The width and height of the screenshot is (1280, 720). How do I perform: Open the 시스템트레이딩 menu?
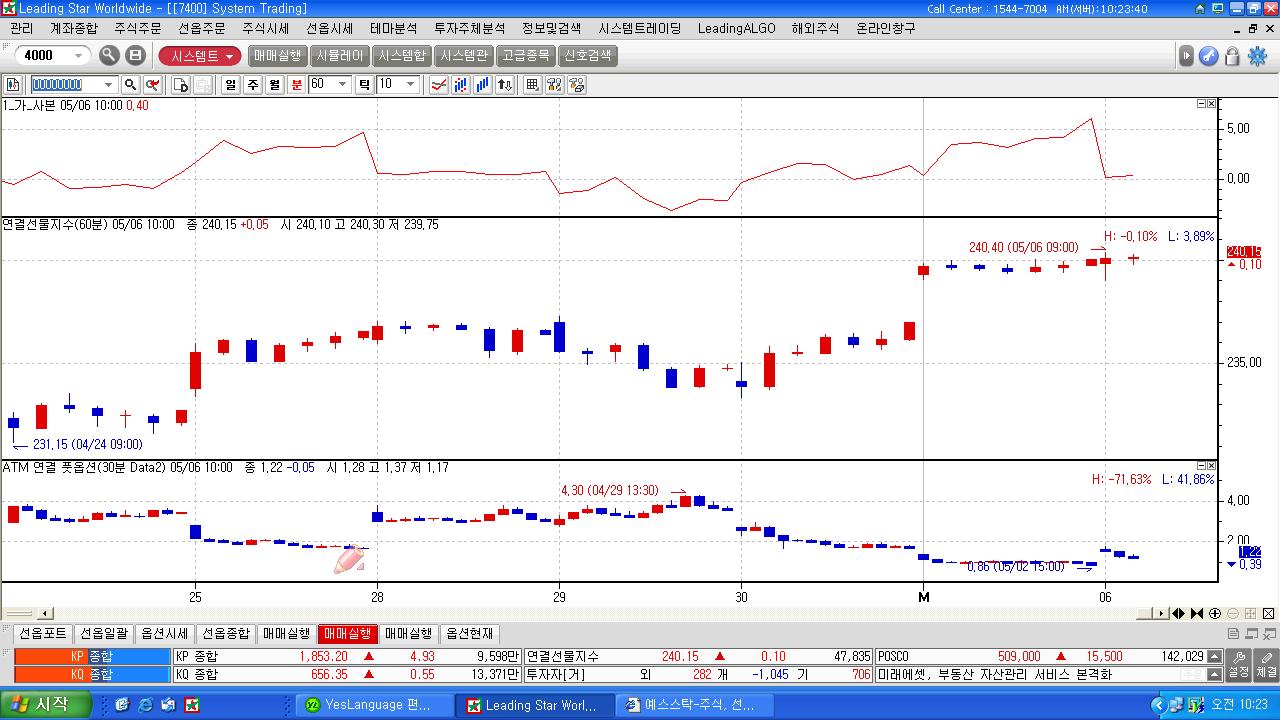pyautogui.click(x=639, y=28)
